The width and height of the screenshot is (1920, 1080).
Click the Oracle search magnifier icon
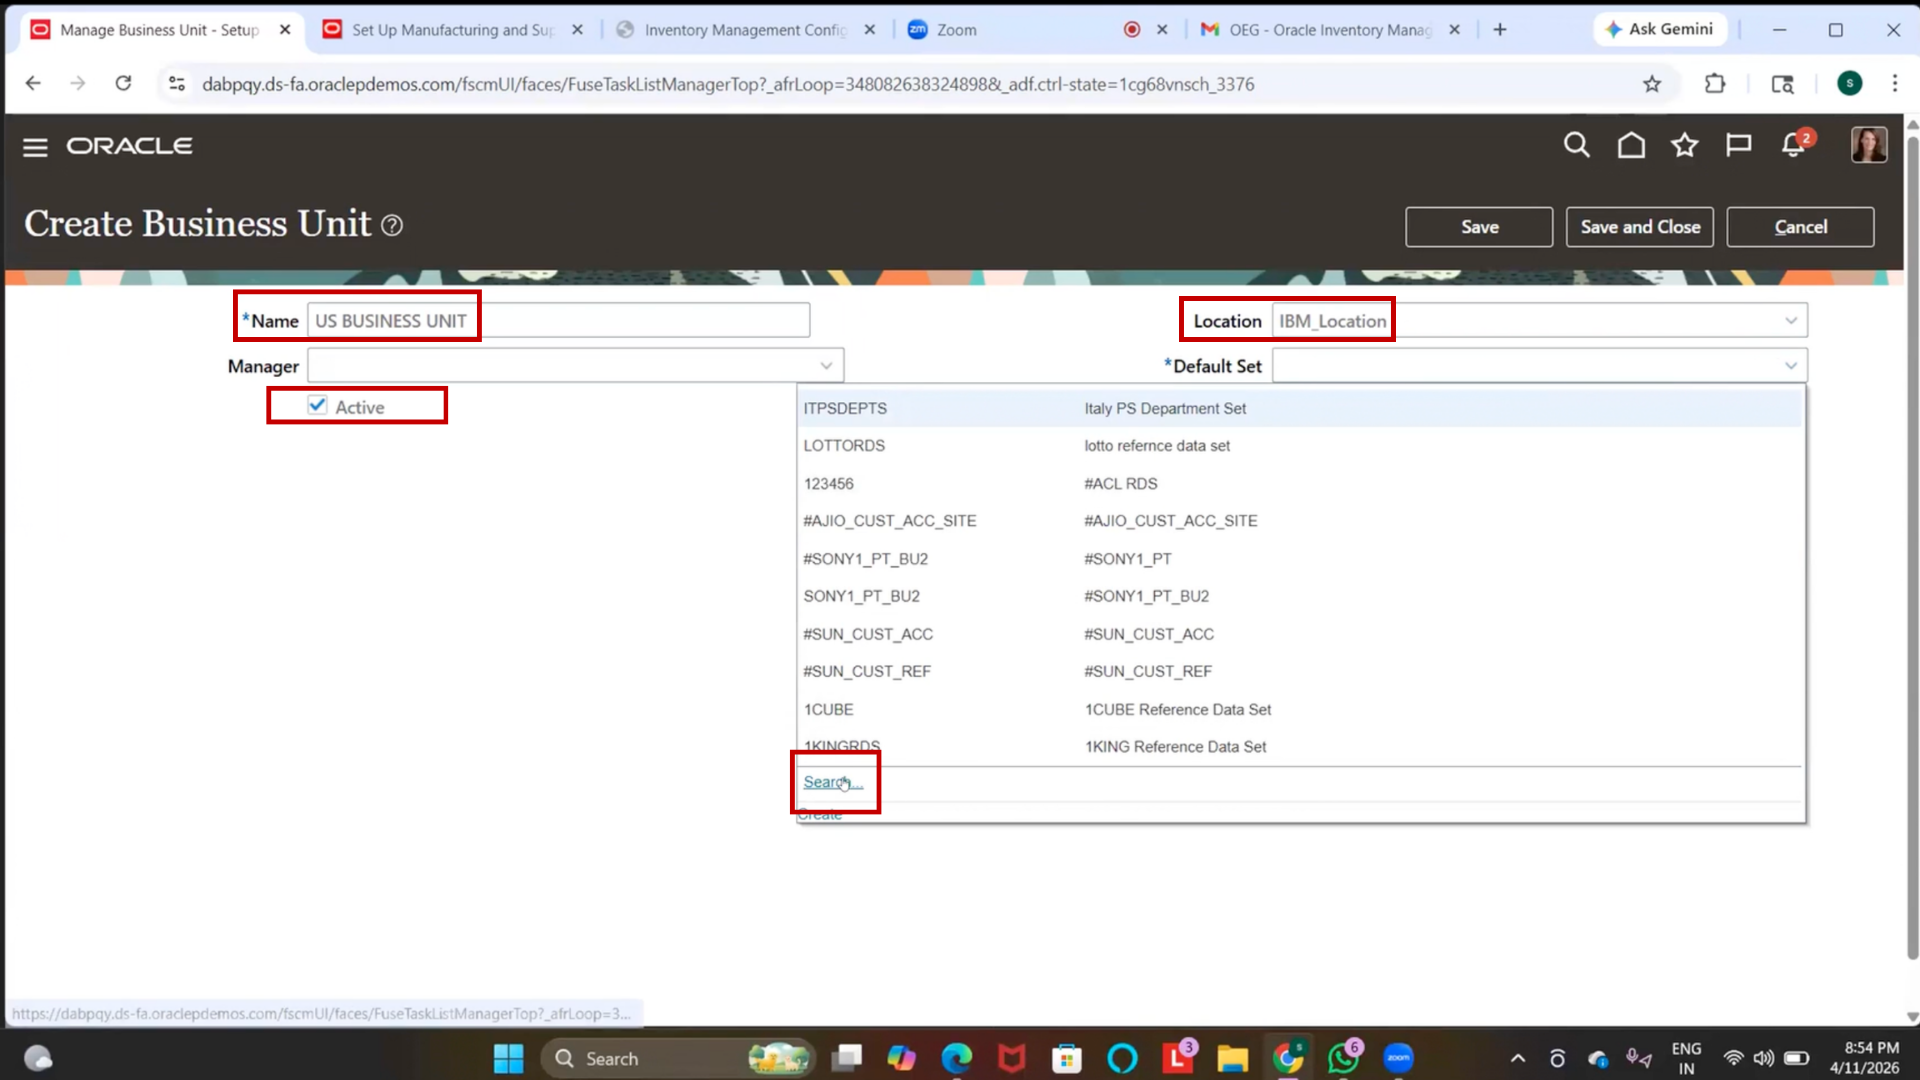coord(1576,146)
